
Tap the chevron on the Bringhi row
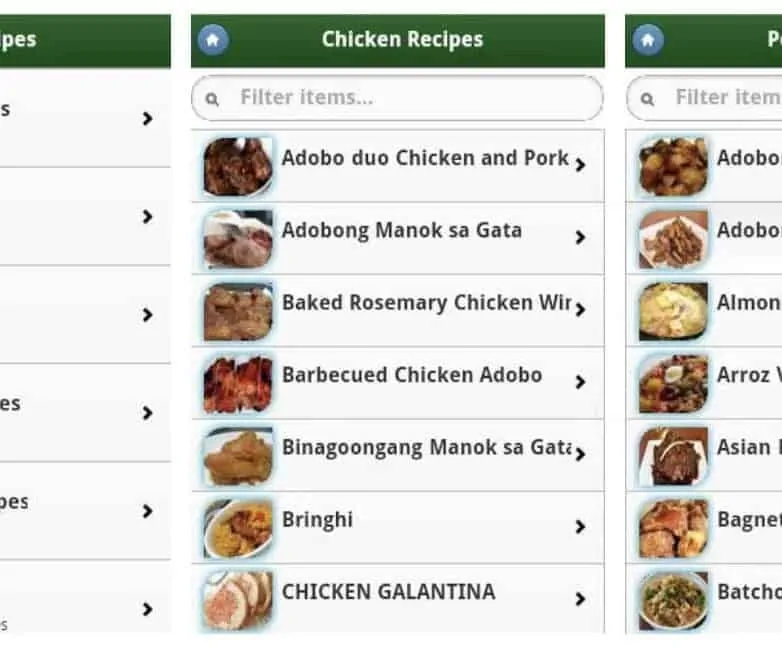click(580, 526)
